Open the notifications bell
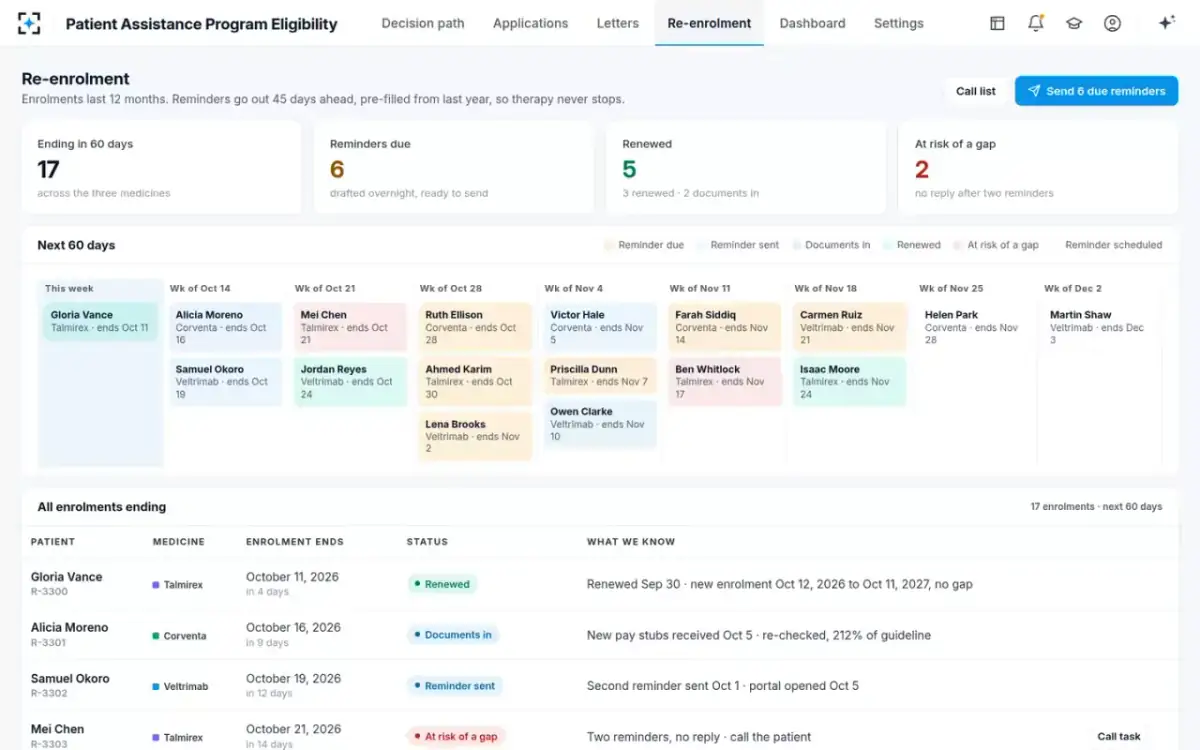Image resolution: width=1200 pixels, height=750 pixels. tap(1036, 23)
